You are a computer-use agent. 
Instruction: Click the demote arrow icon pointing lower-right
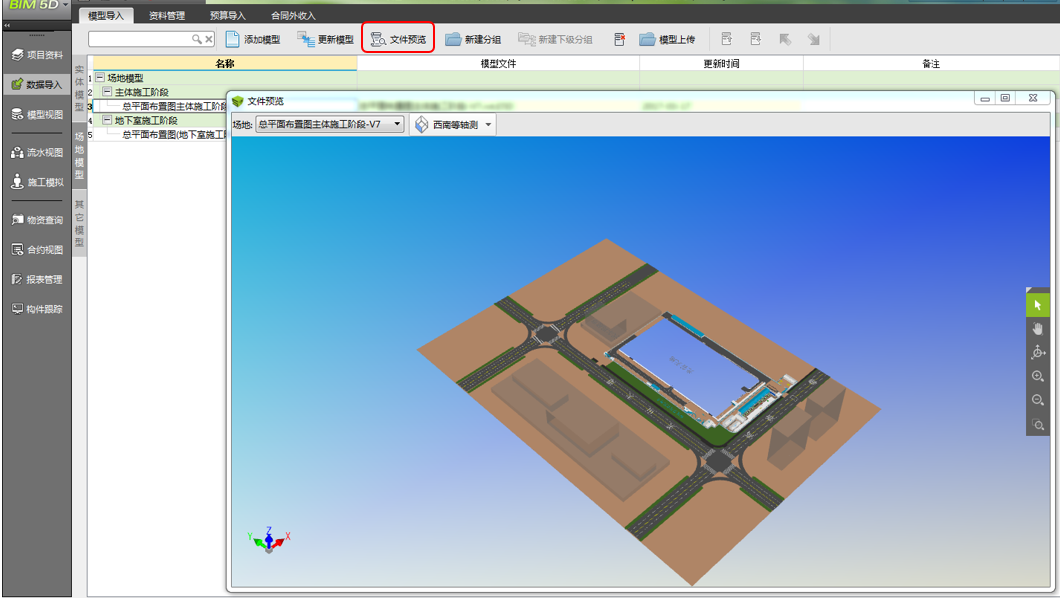click(813, 39)
